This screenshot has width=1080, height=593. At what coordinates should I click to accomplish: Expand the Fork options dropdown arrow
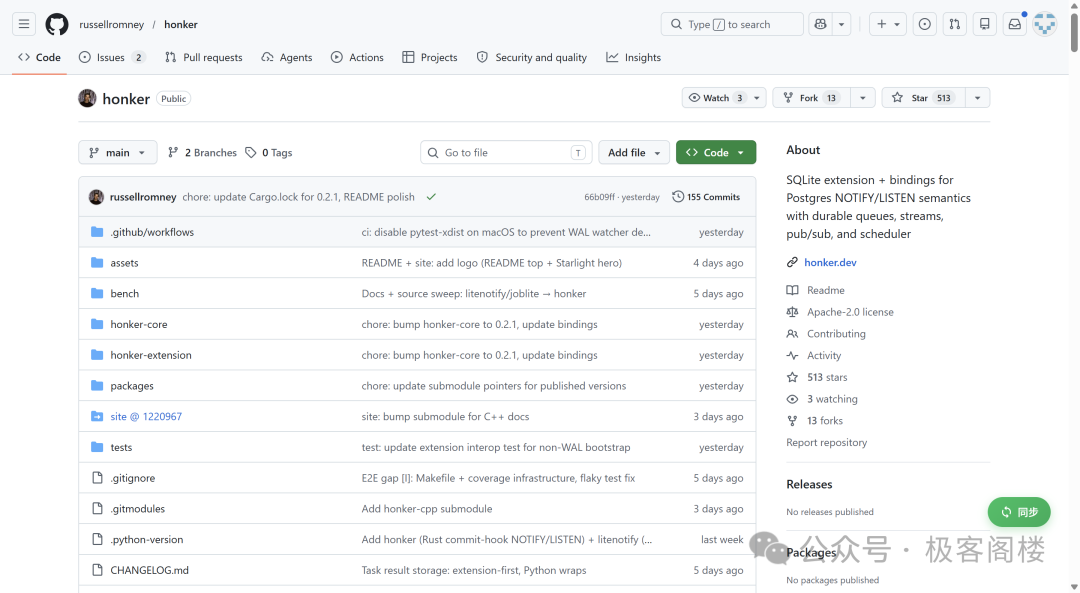[862, 98]
